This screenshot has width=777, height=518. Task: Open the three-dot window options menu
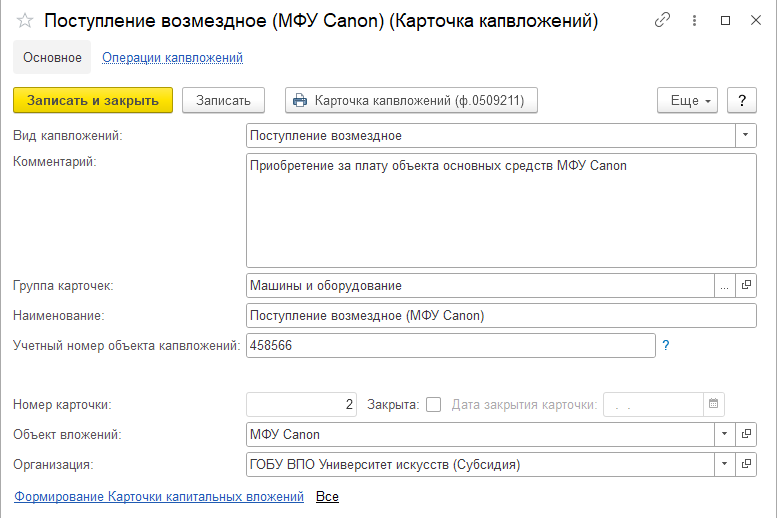point(694,20)
